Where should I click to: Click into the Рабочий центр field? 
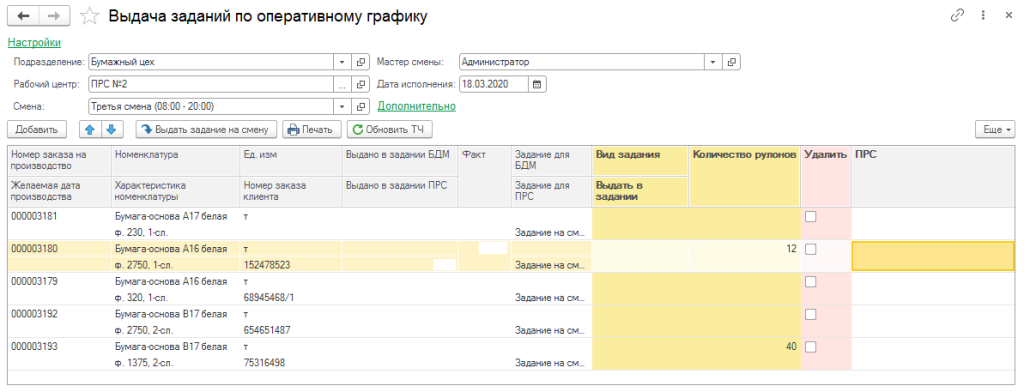pos(212,84)
